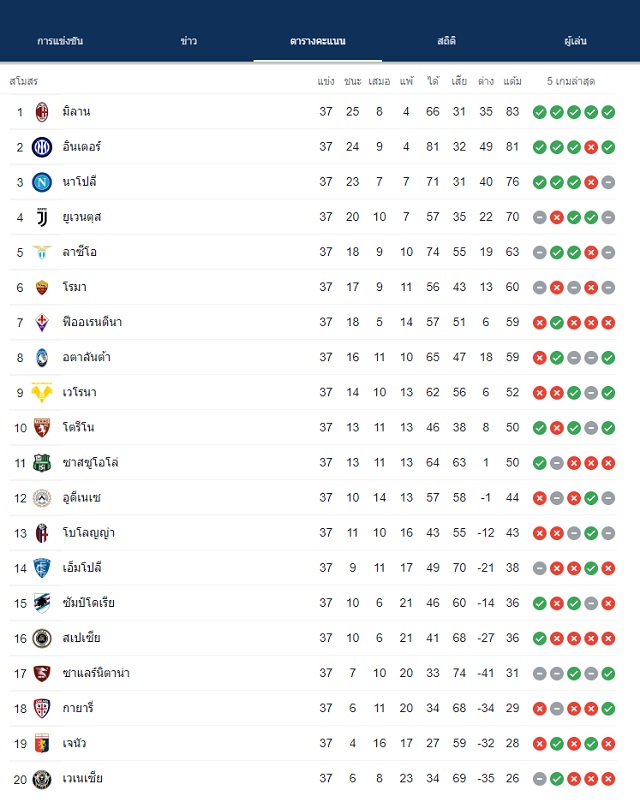640x802 pixels.
Task: Click the แต้ม column header
Action: [512, 81]
